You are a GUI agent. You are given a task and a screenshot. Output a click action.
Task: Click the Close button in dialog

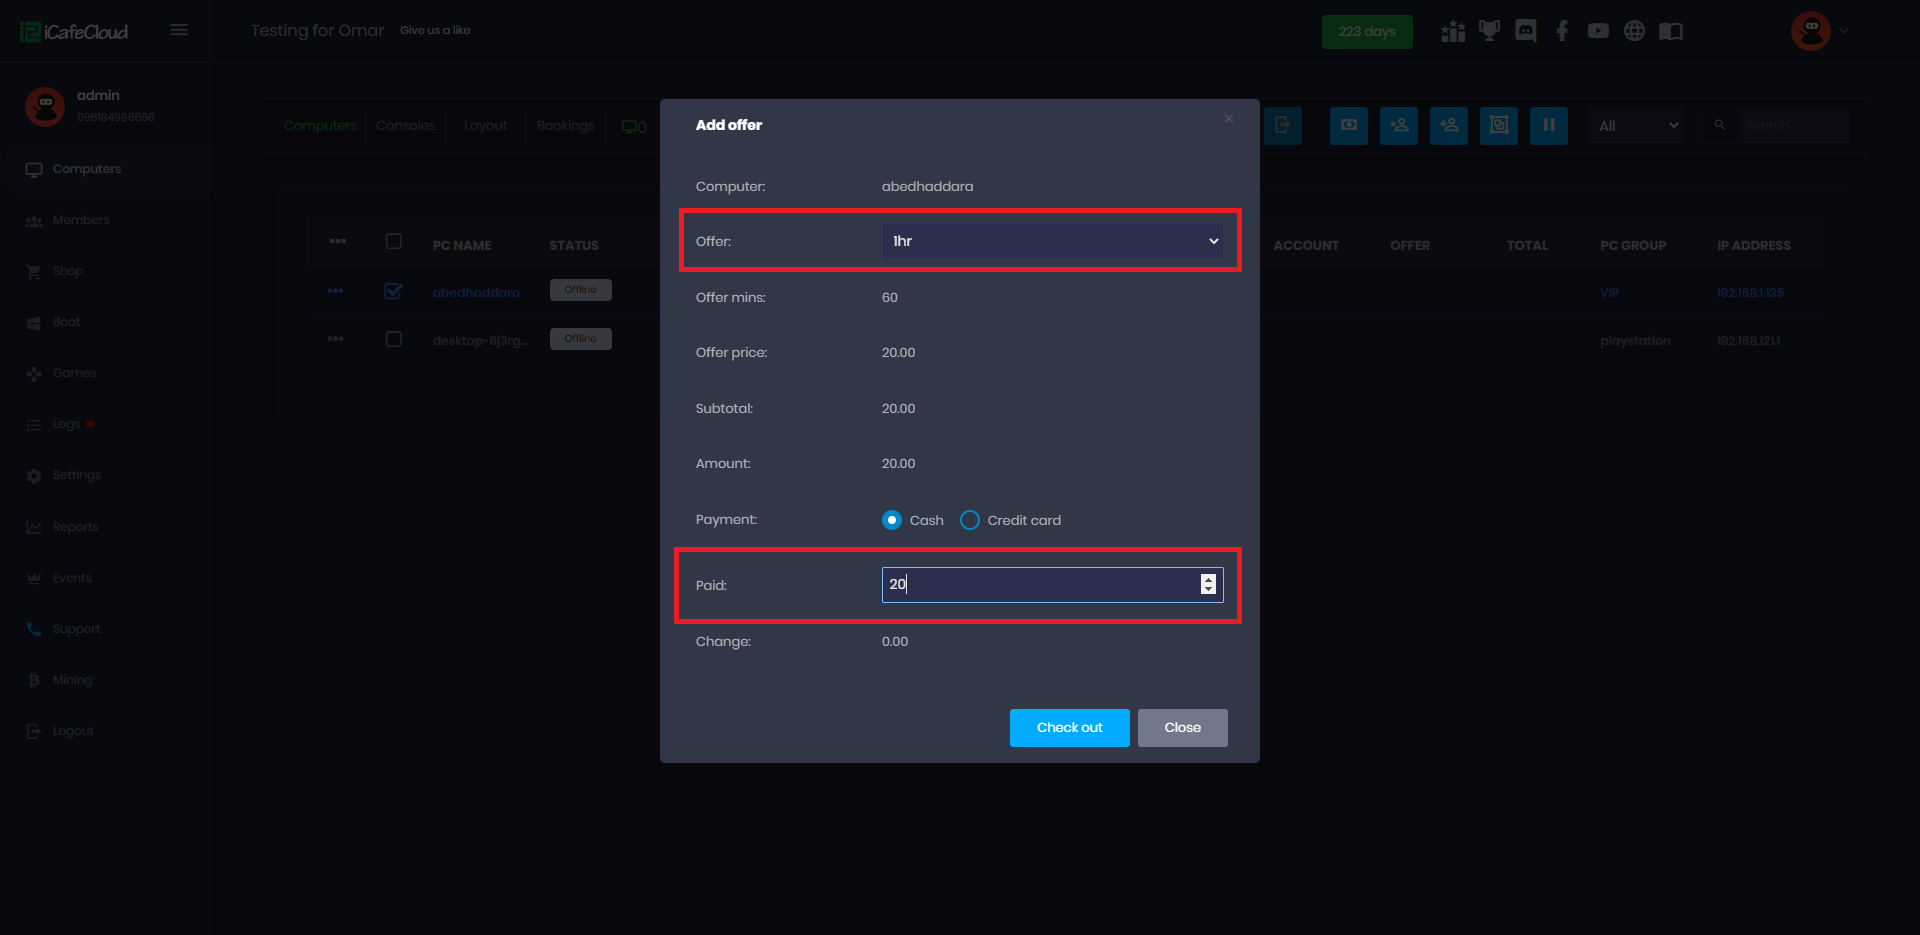coord(1182,728)
